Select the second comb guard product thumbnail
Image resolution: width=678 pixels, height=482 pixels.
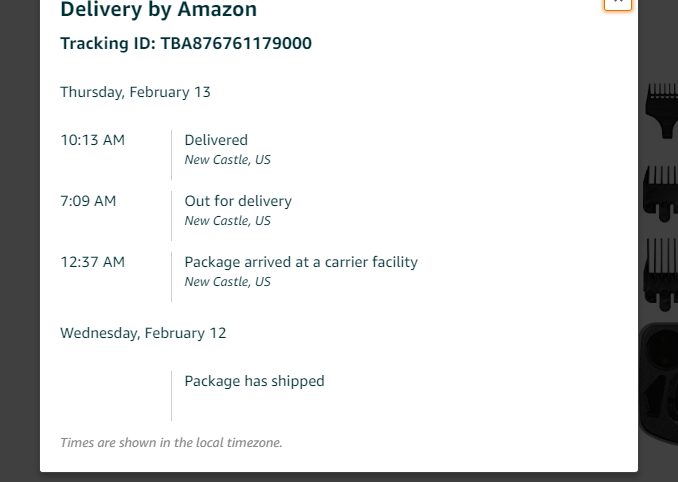pyautogui.click(x=661, y=194)
